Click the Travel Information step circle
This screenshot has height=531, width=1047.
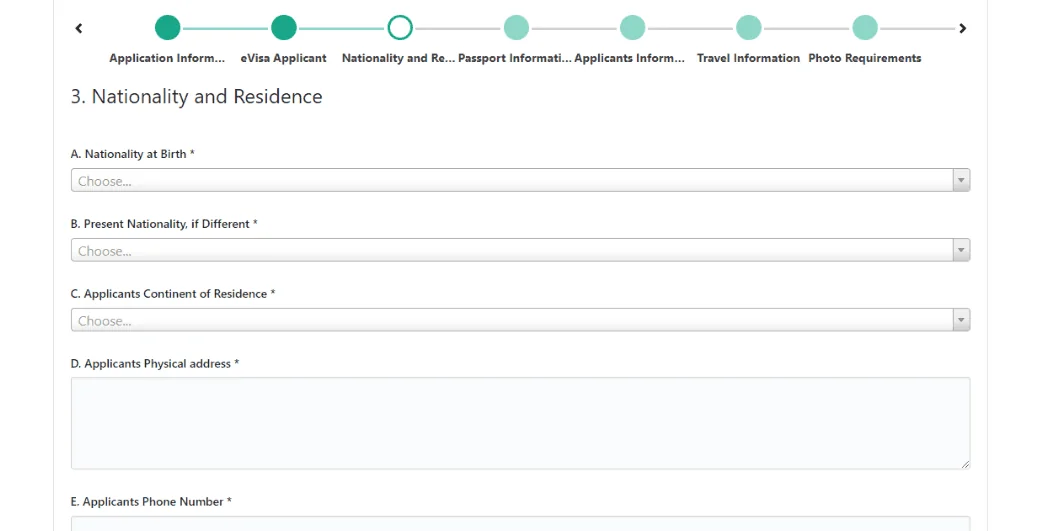[x=748, y=28]
